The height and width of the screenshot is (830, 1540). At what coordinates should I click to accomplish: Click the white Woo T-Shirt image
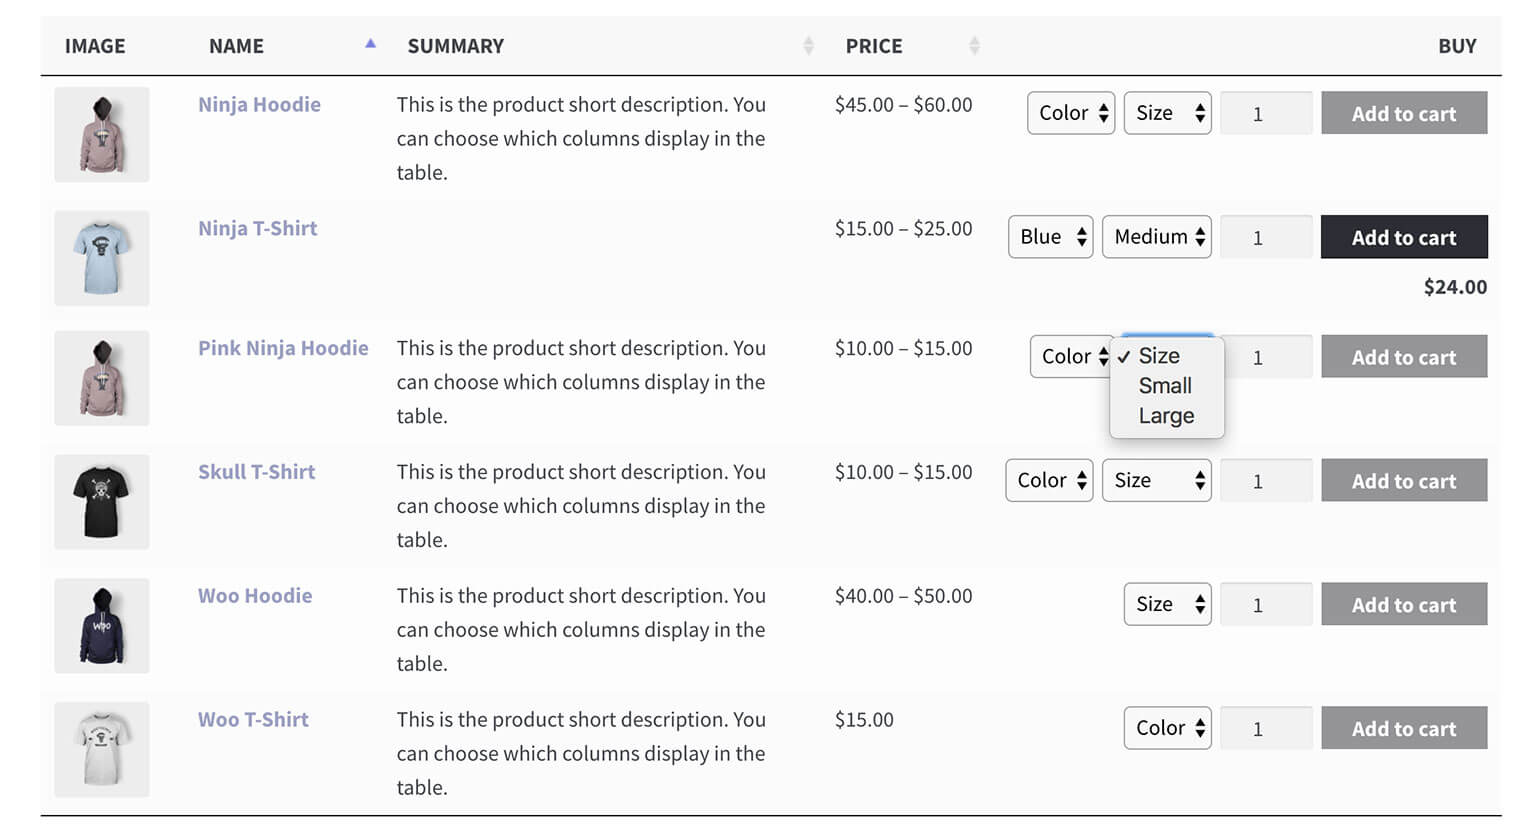pyautogui.click(x=102, y=749)
